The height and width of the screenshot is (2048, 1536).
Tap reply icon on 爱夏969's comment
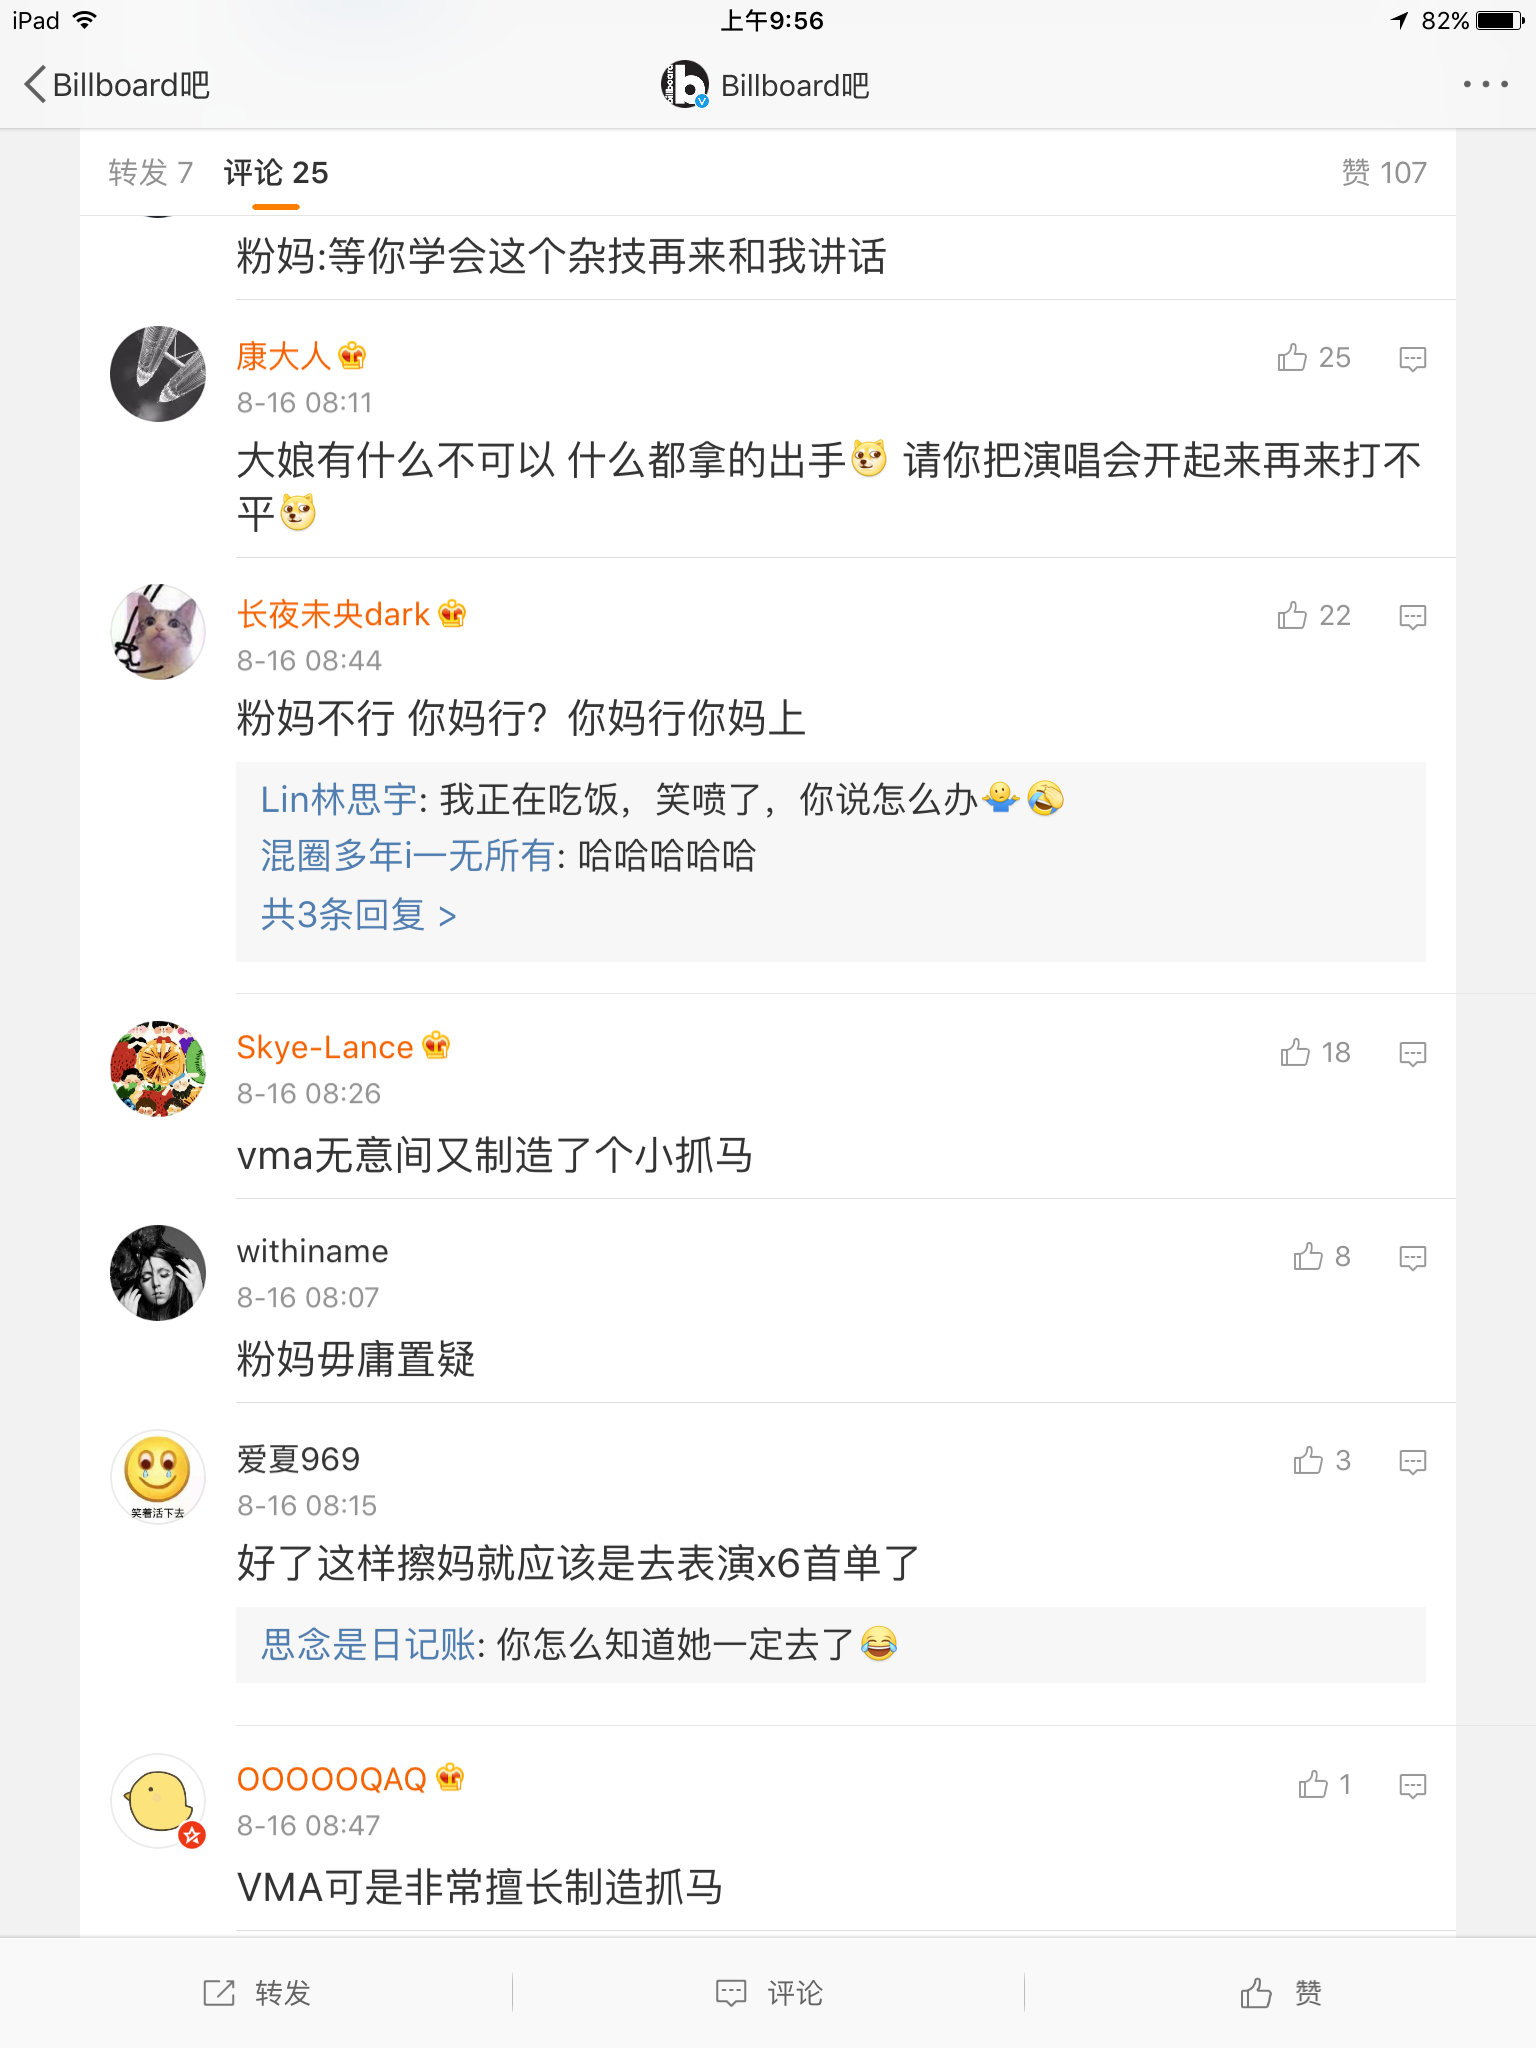point(1412,1462)
